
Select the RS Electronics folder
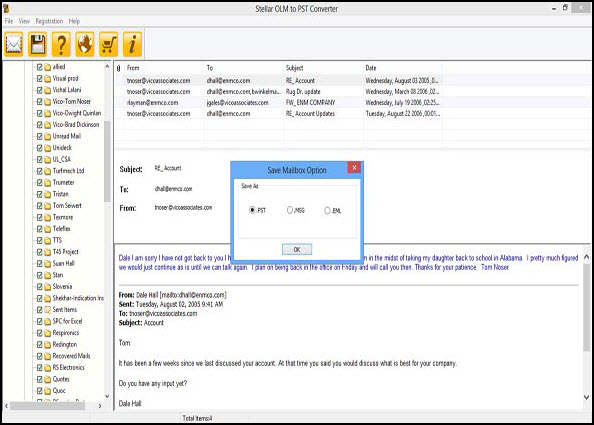[69, 367]
